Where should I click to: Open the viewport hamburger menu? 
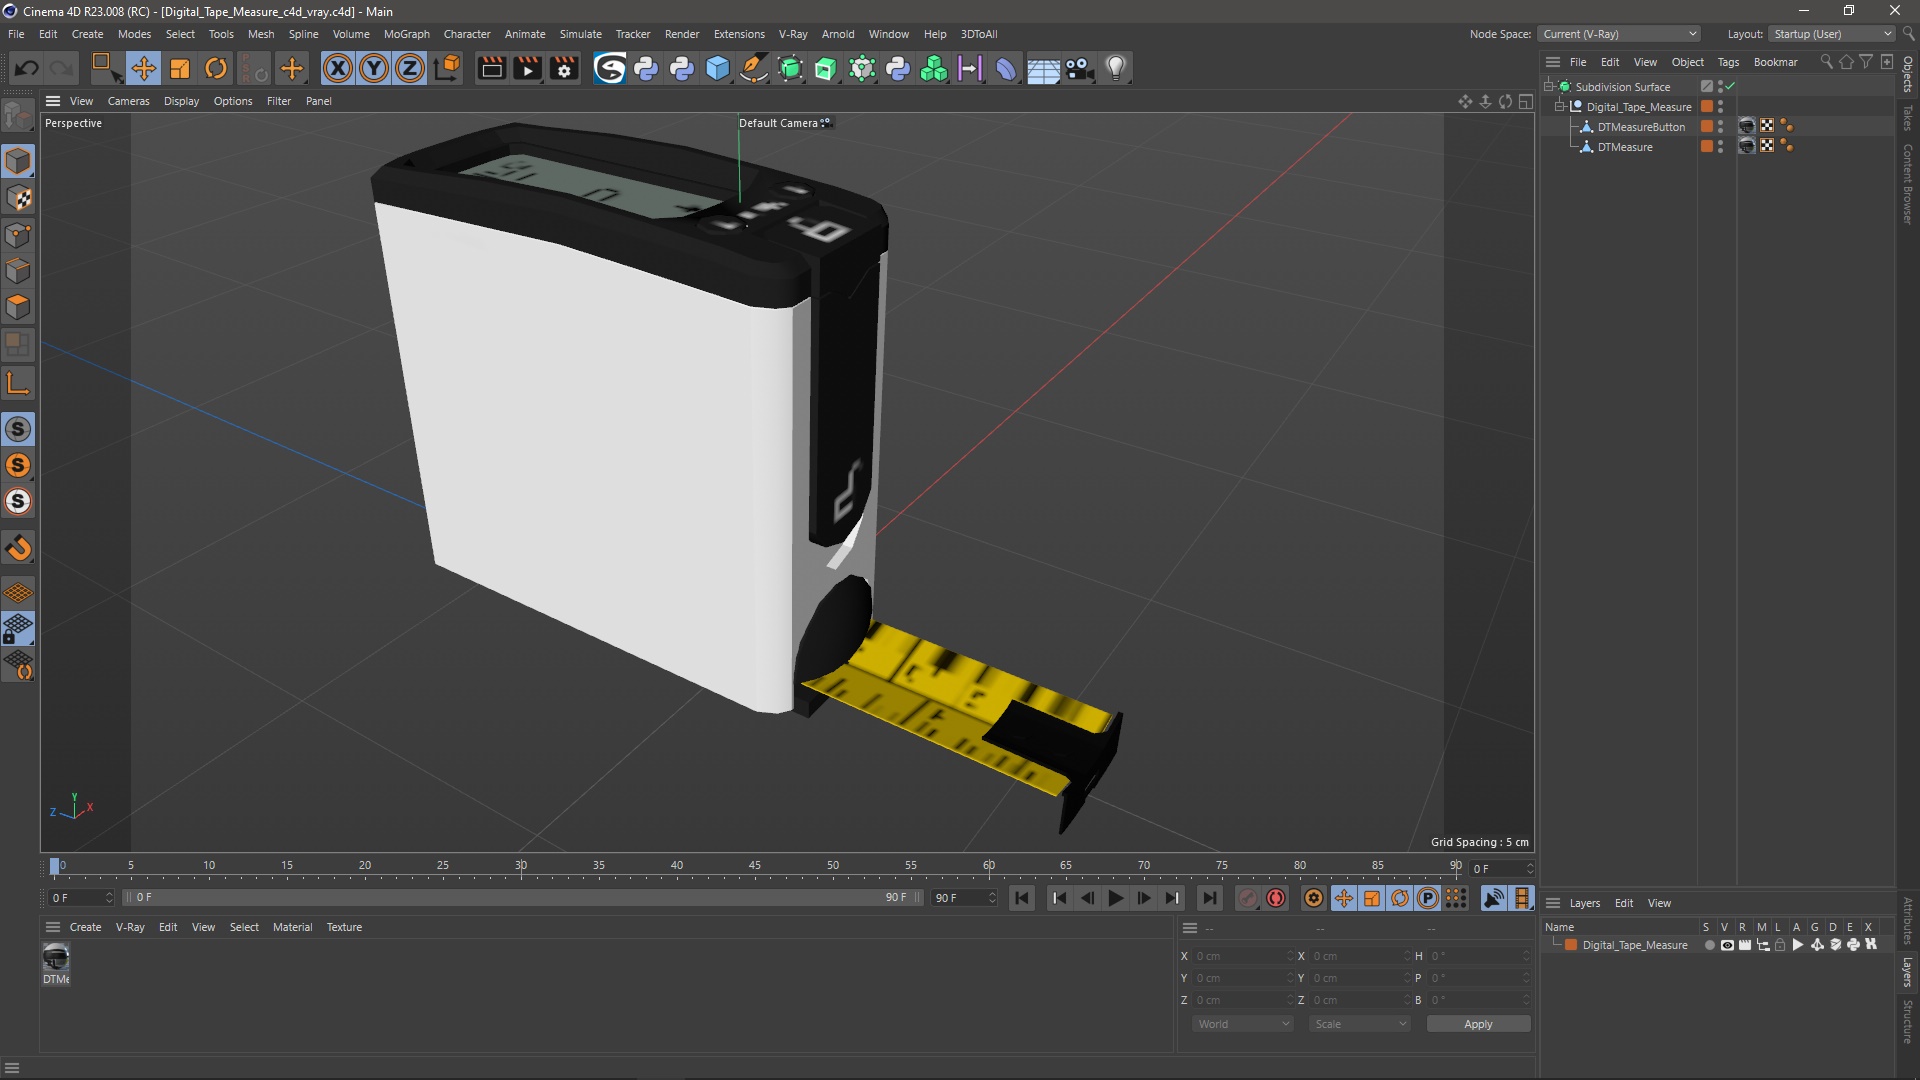(53, 101)
